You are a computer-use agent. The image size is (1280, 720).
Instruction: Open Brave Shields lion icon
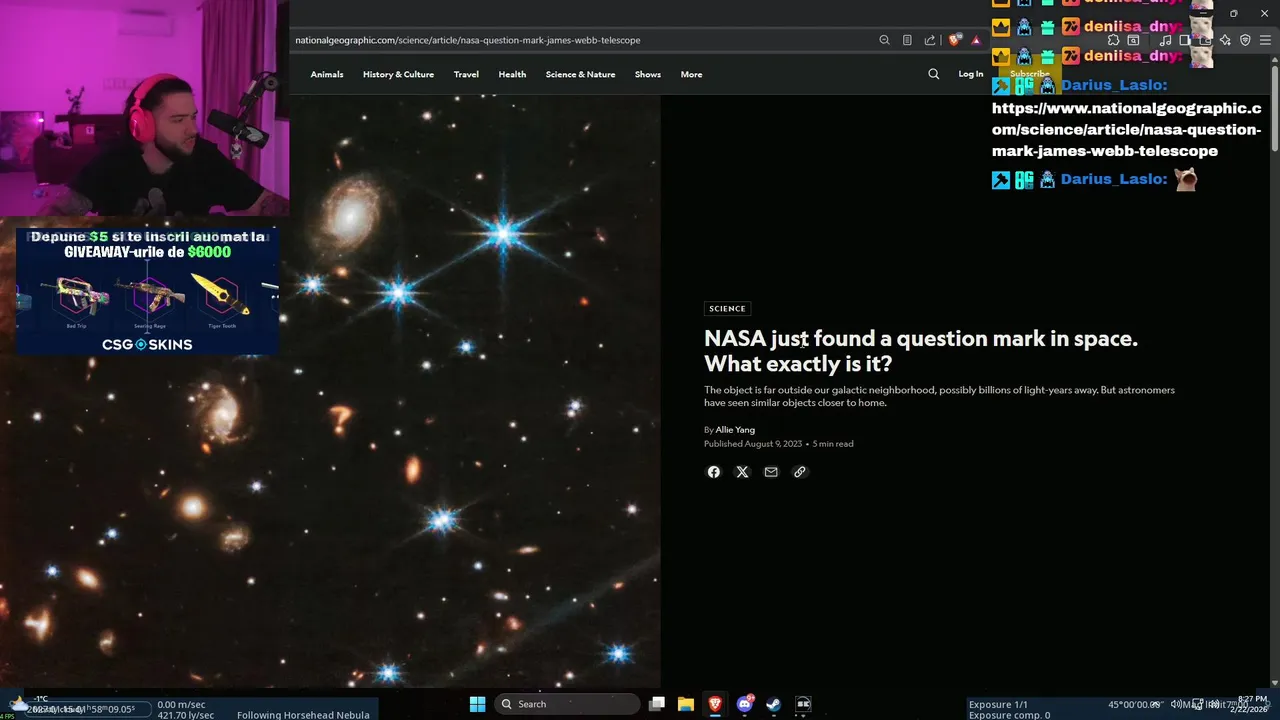pyautogui.click(x=955, y=40)
